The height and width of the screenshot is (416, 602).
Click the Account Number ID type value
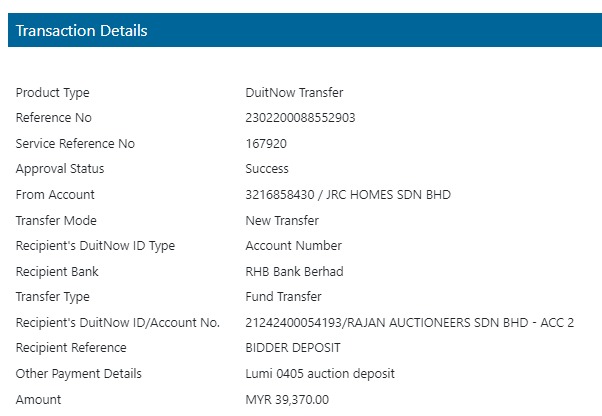click(x=294, y=246)
